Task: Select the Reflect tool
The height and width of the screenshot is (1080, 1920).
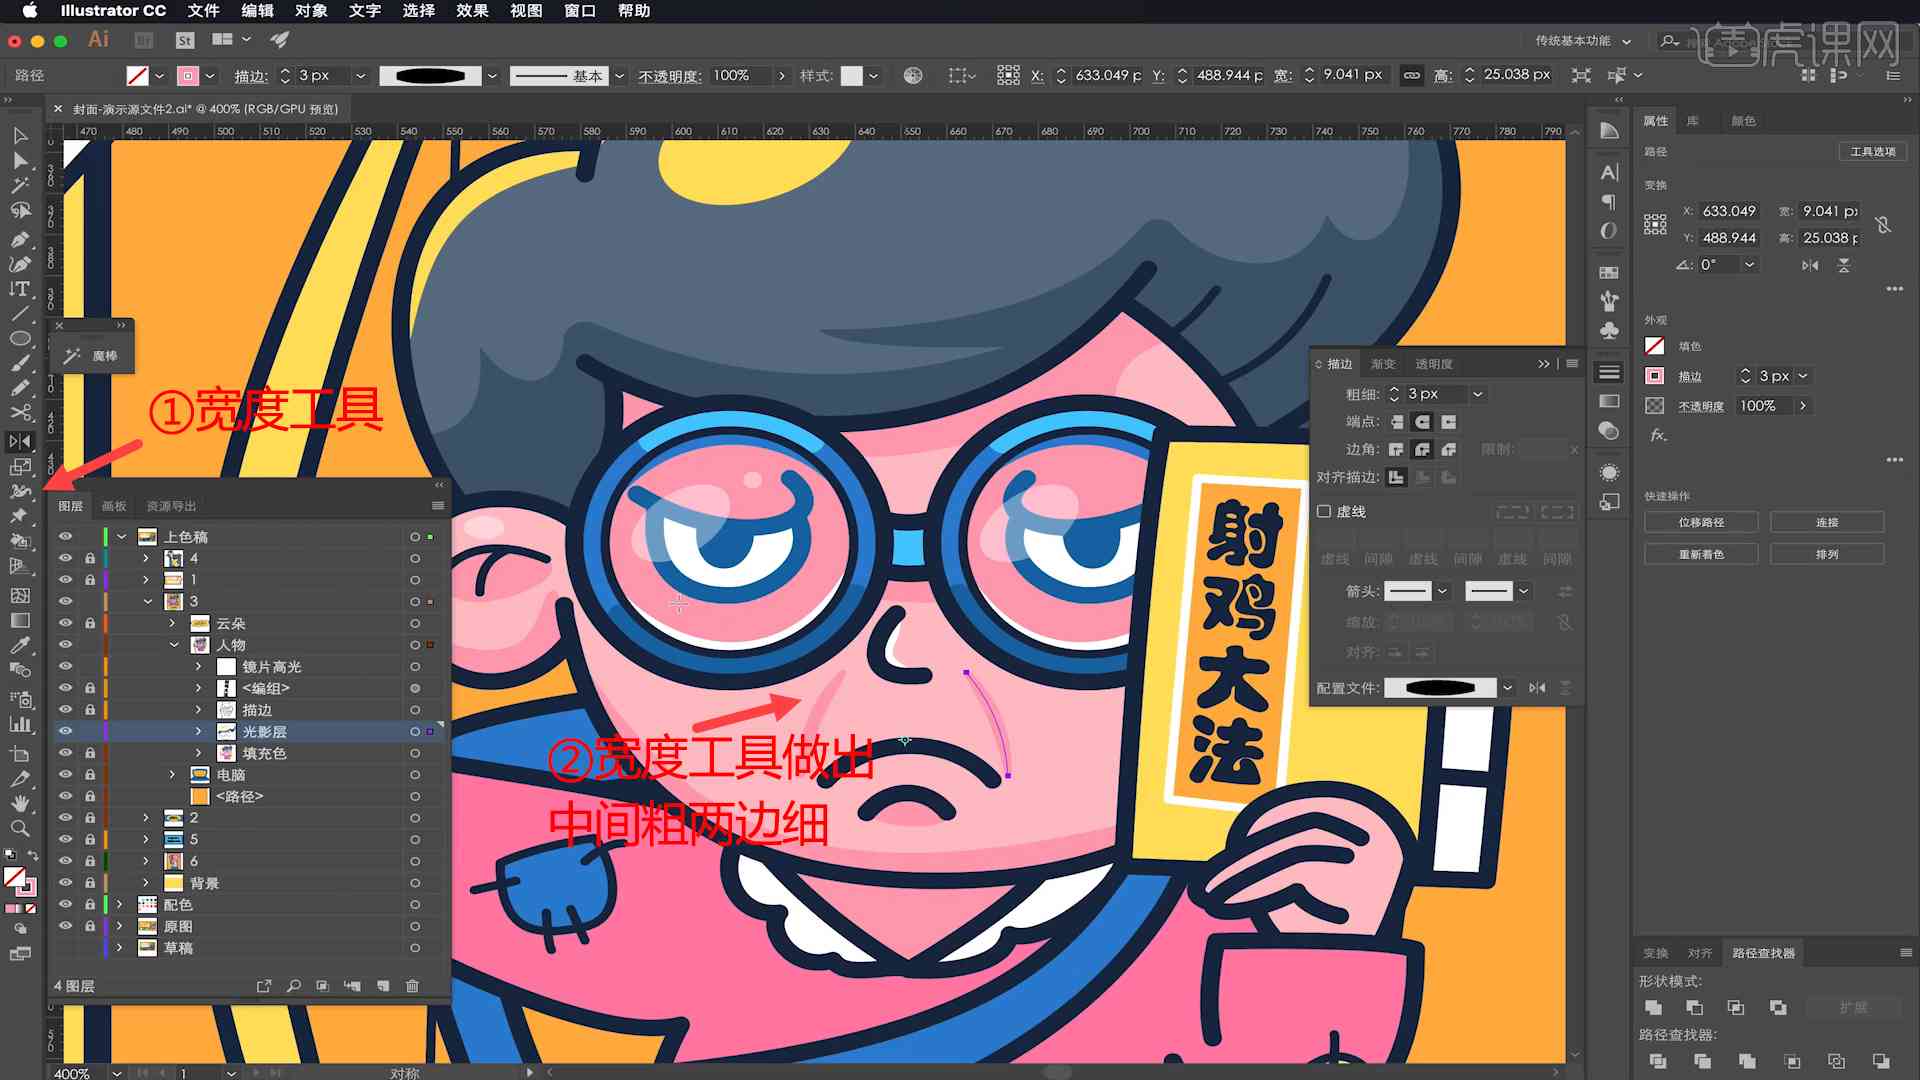Action: click(19, 441)
